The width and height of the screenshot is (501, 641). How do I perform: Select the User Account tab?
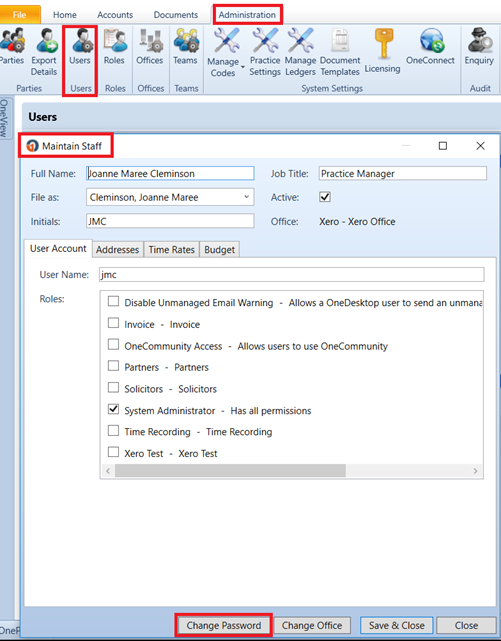pyautogui.click(x=58, y=249)
